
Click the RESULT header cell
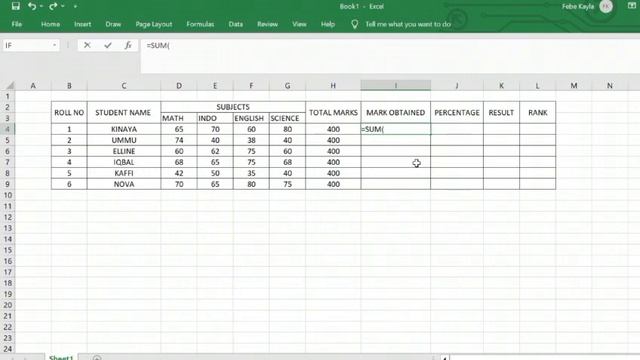501,113
